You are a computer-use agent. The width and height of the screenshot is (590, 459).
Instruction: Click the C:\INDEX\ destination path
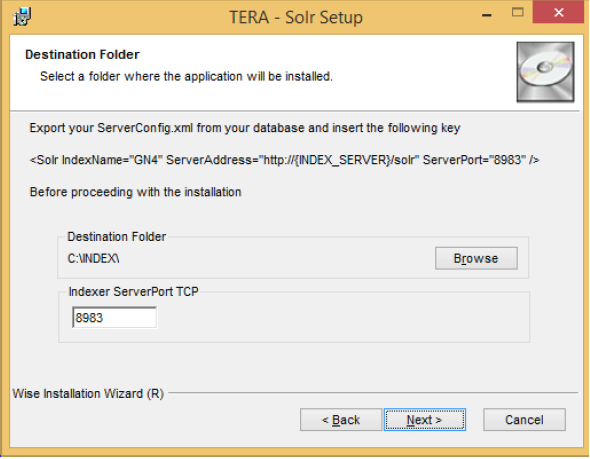click(93, 259)
